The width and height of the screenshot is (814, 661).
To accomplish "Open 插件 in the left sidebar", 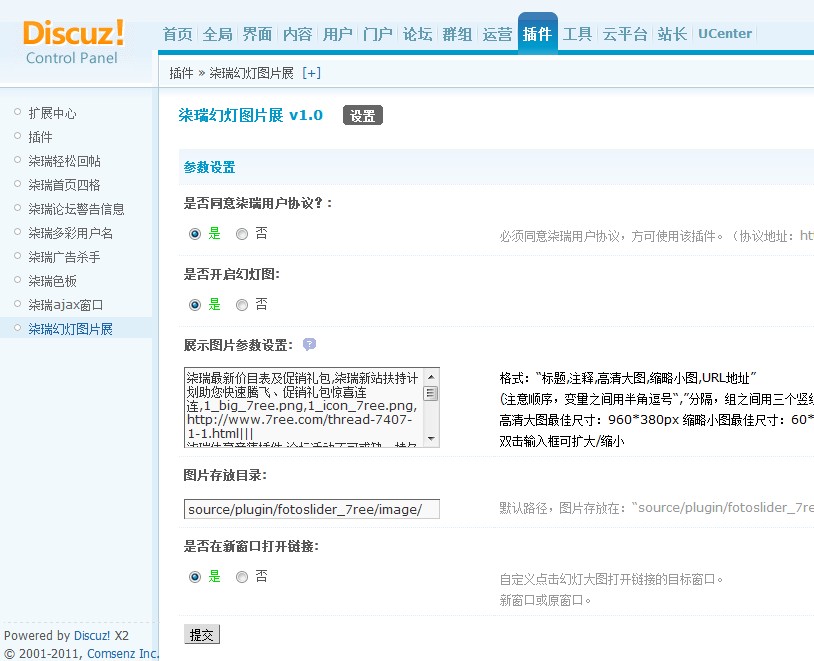I will (40, 137).
